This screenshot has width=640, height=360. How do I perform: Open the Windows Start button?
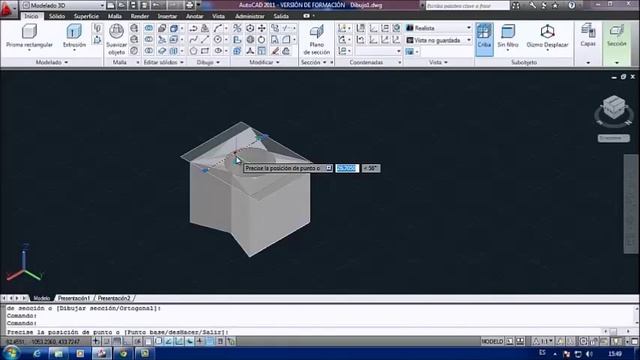11,353
